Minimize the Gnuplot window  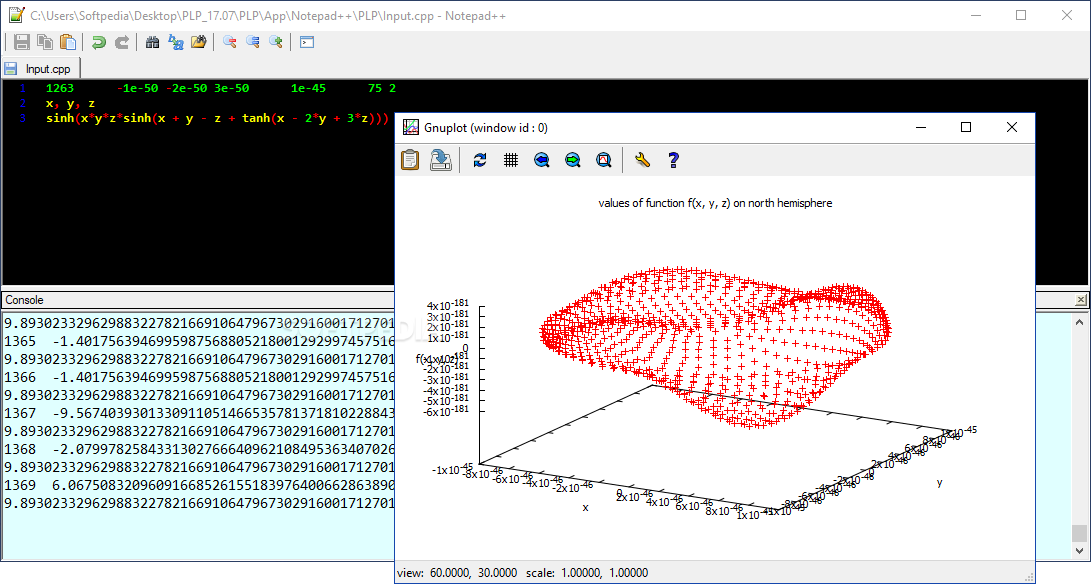pos(921,127)
